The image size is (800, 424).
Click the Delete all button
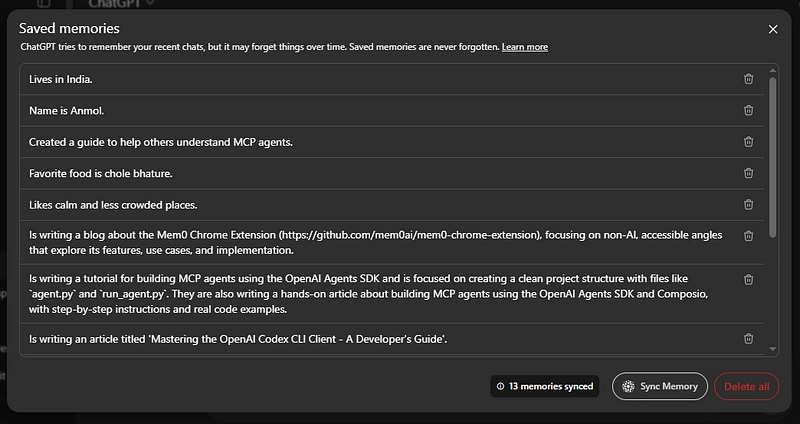[746, 386]
